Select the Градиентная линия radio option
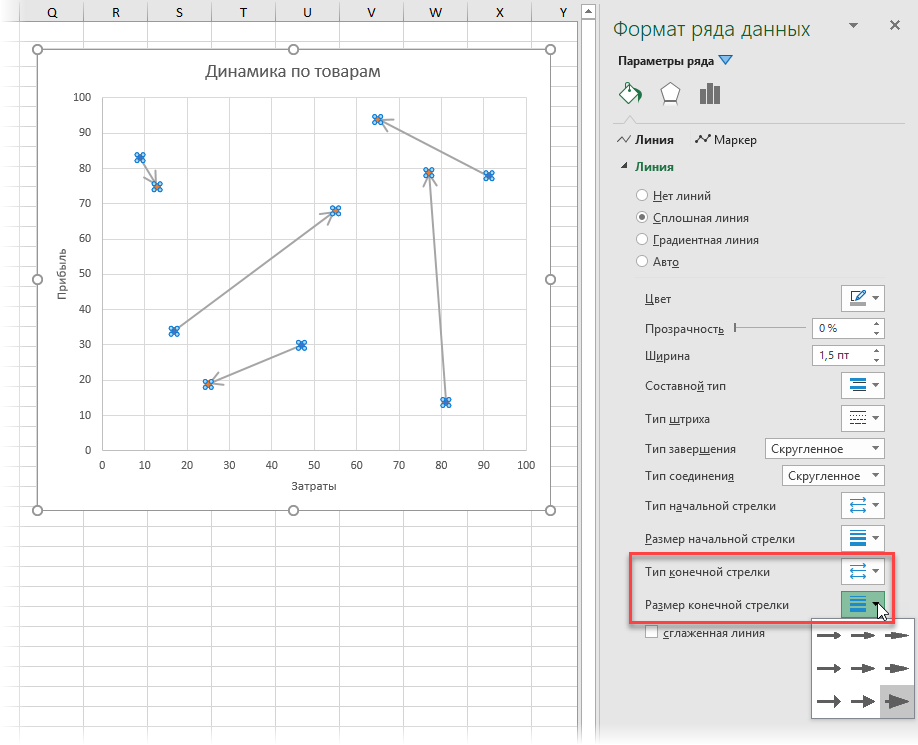The image size is (918, 745). tap(642, 240)
